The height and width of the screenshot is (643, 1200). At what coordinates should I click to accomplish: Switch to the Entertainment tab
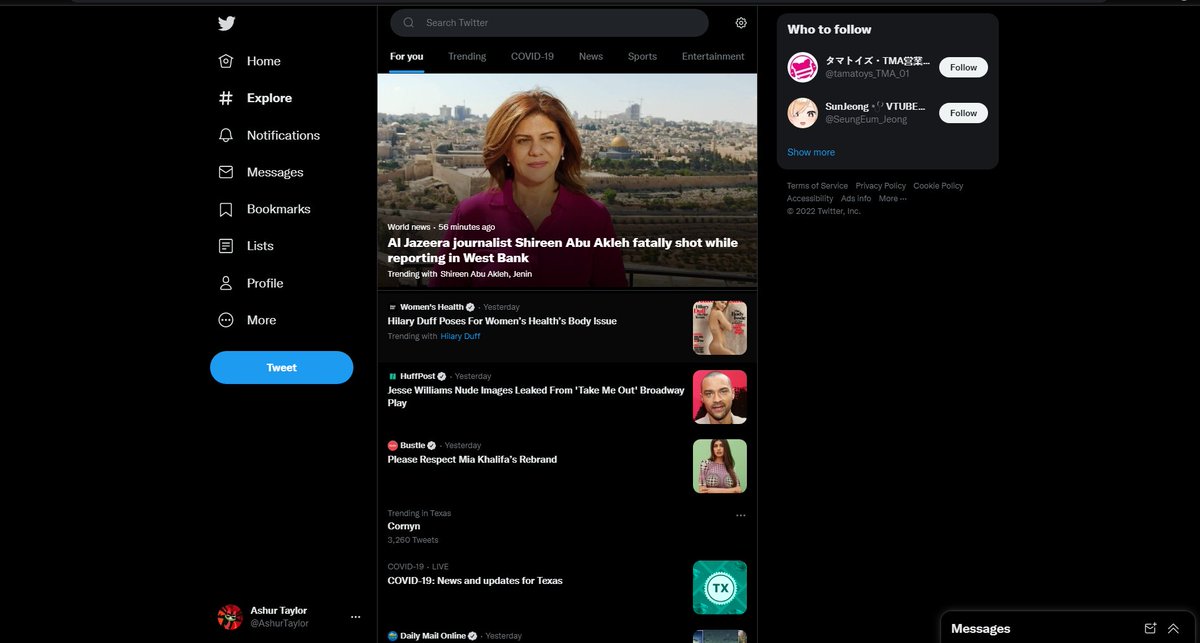tap(713, 57)
